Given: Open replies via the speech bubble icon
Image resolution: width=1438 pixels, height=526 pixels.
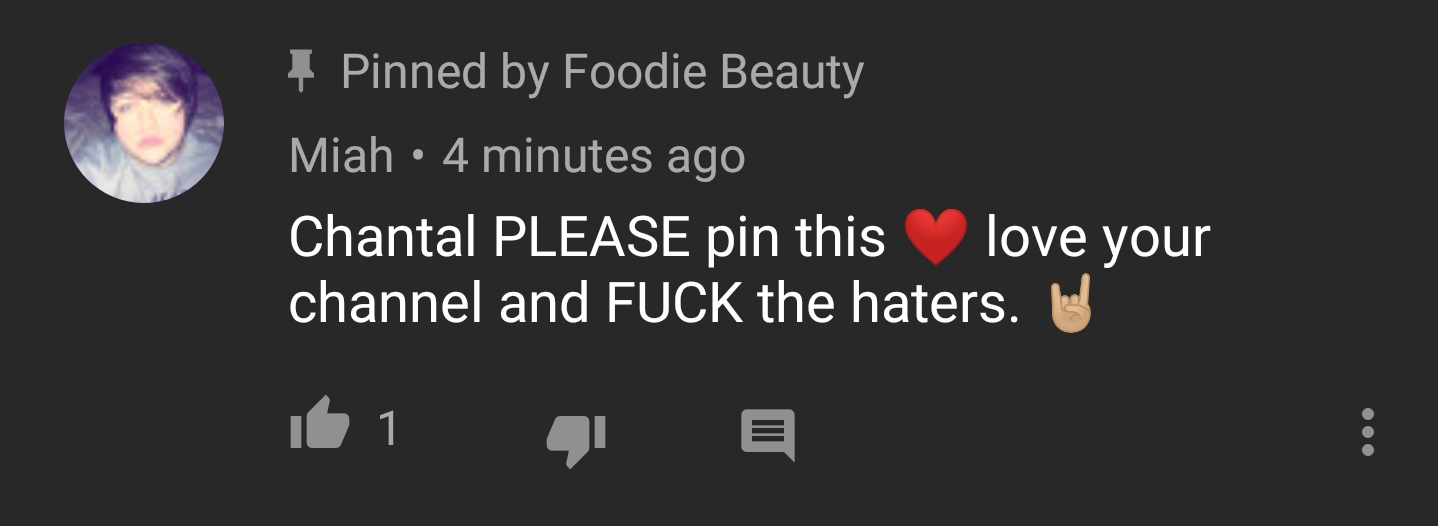Looking at the screenshot, I should tap(768, 436).
